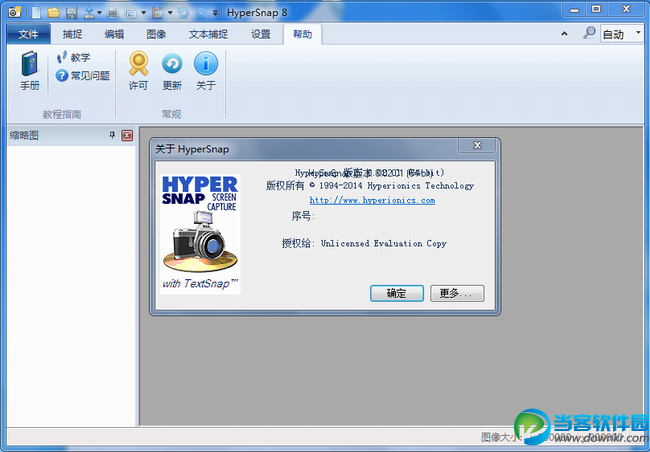Open the 常见问题 FAQ
The image size is (650, 452).
83,75
